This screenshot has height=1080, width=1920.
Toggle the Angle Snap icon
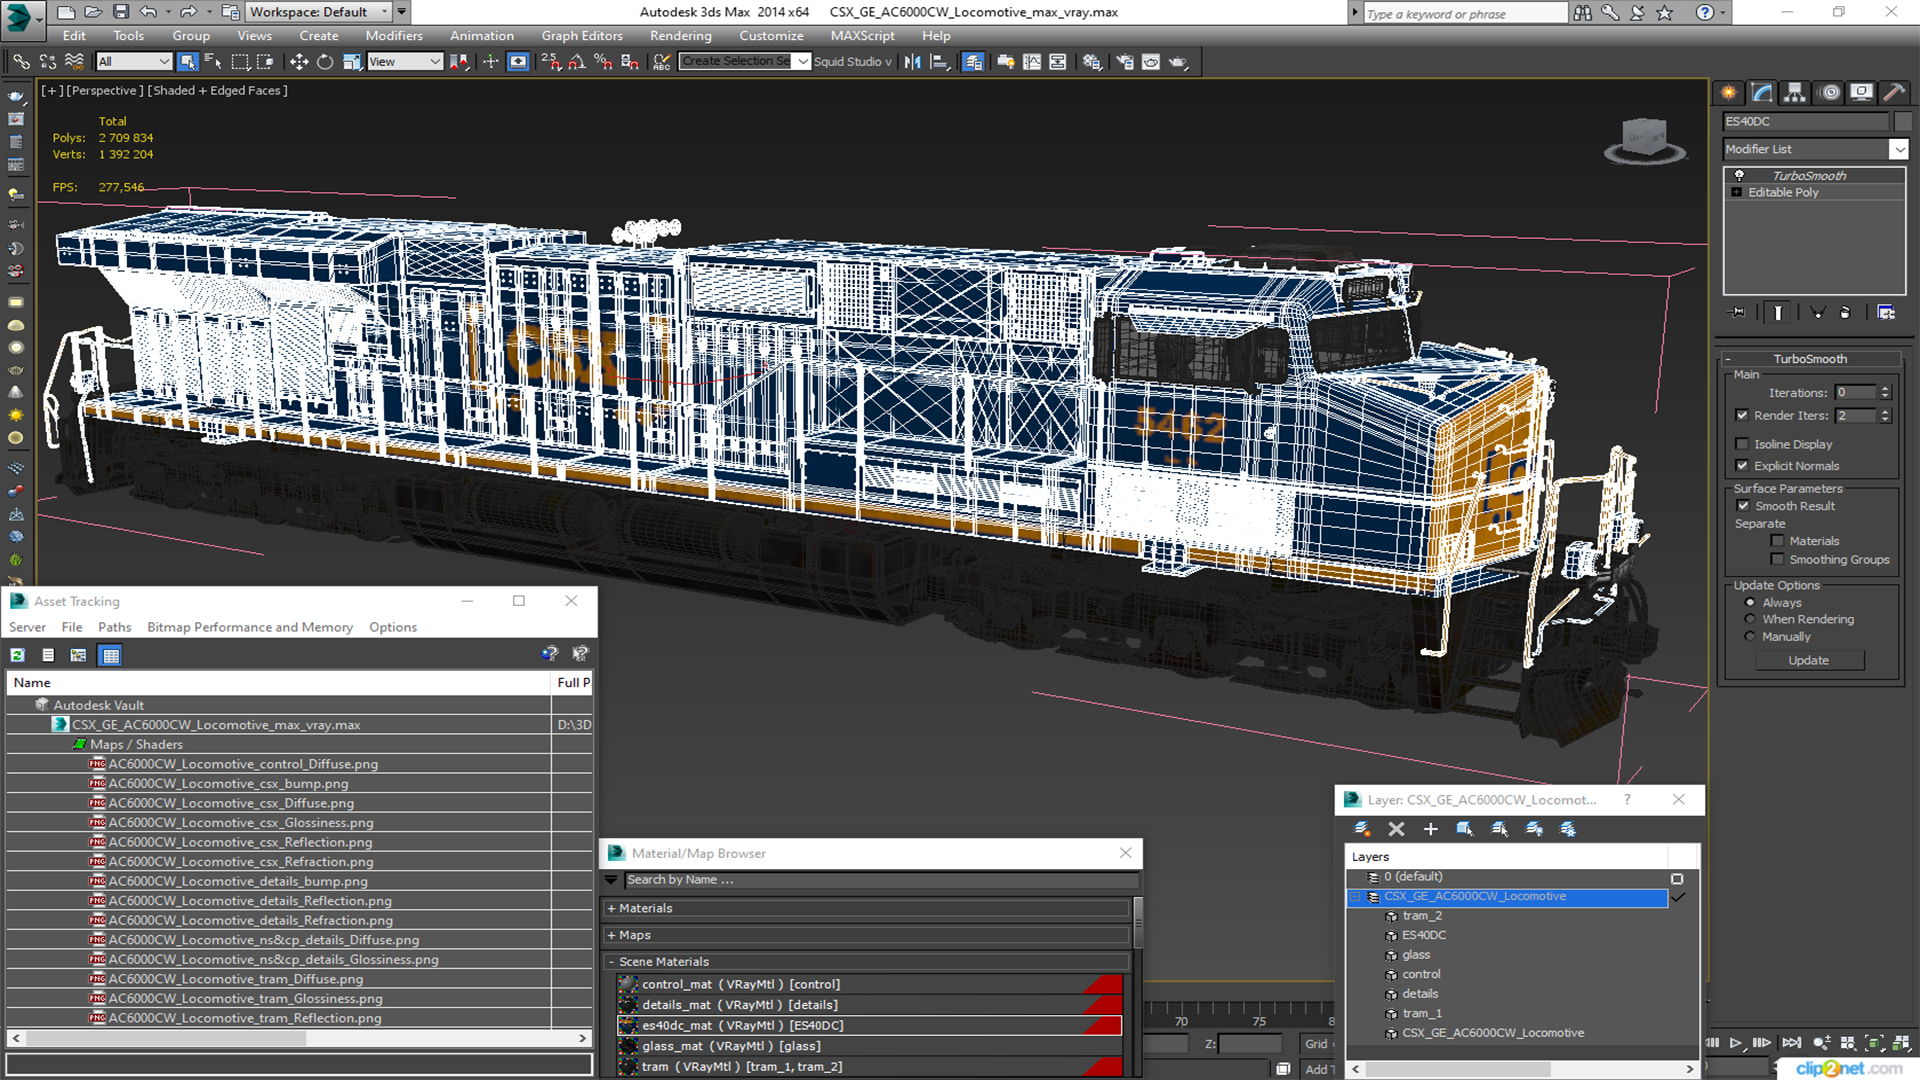[x=577, y=62]
